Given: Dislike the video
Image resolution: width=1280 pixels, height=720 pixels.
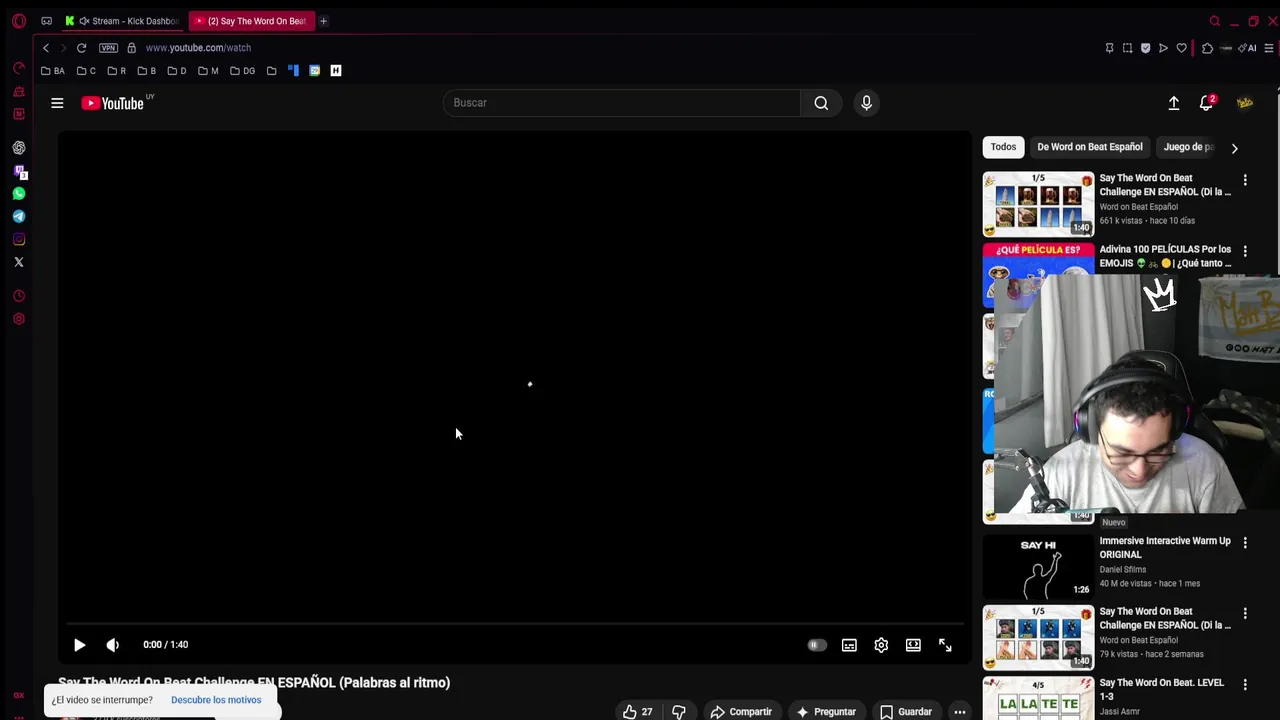Looking at the screenshot, I should [x=679, y=711].
